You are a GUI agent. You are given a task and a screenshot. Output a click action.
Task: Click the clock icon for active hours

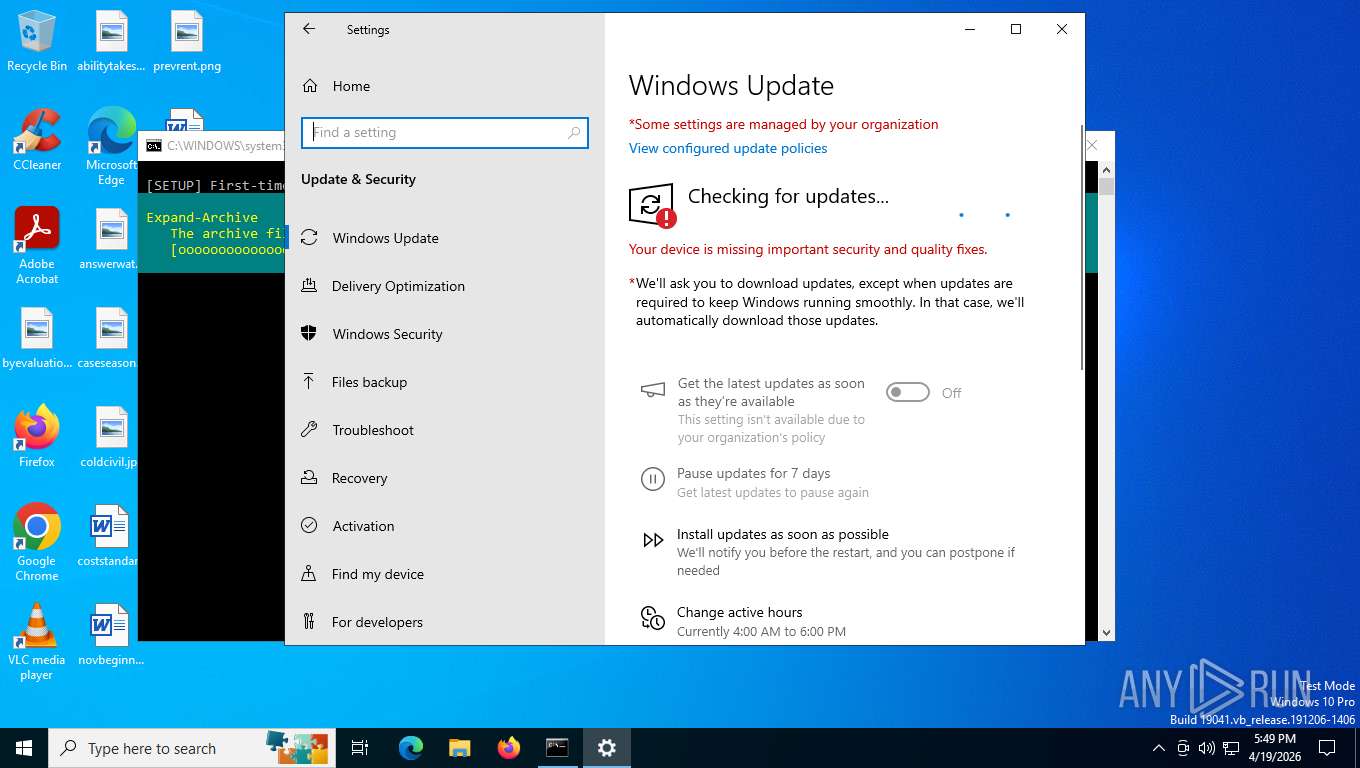[x=653, y=619]
